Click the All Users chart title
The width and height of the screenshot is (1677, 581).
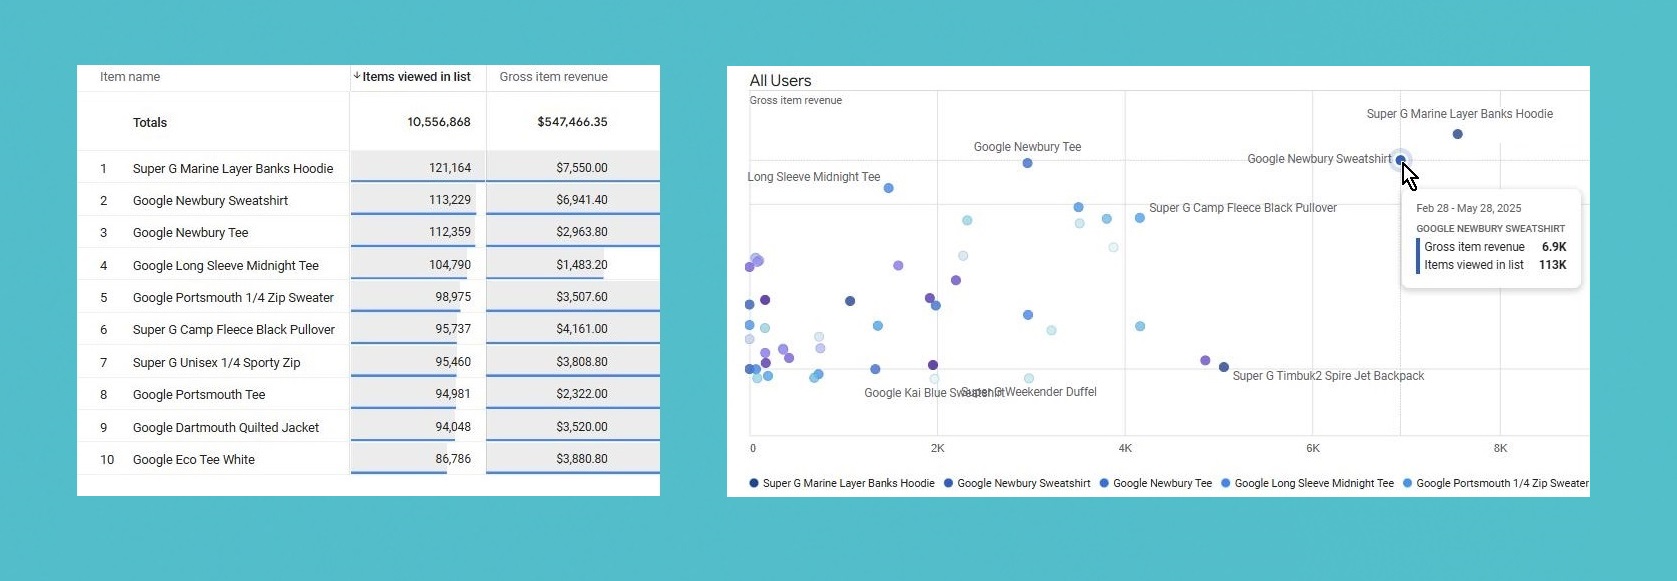click(780, 81)
